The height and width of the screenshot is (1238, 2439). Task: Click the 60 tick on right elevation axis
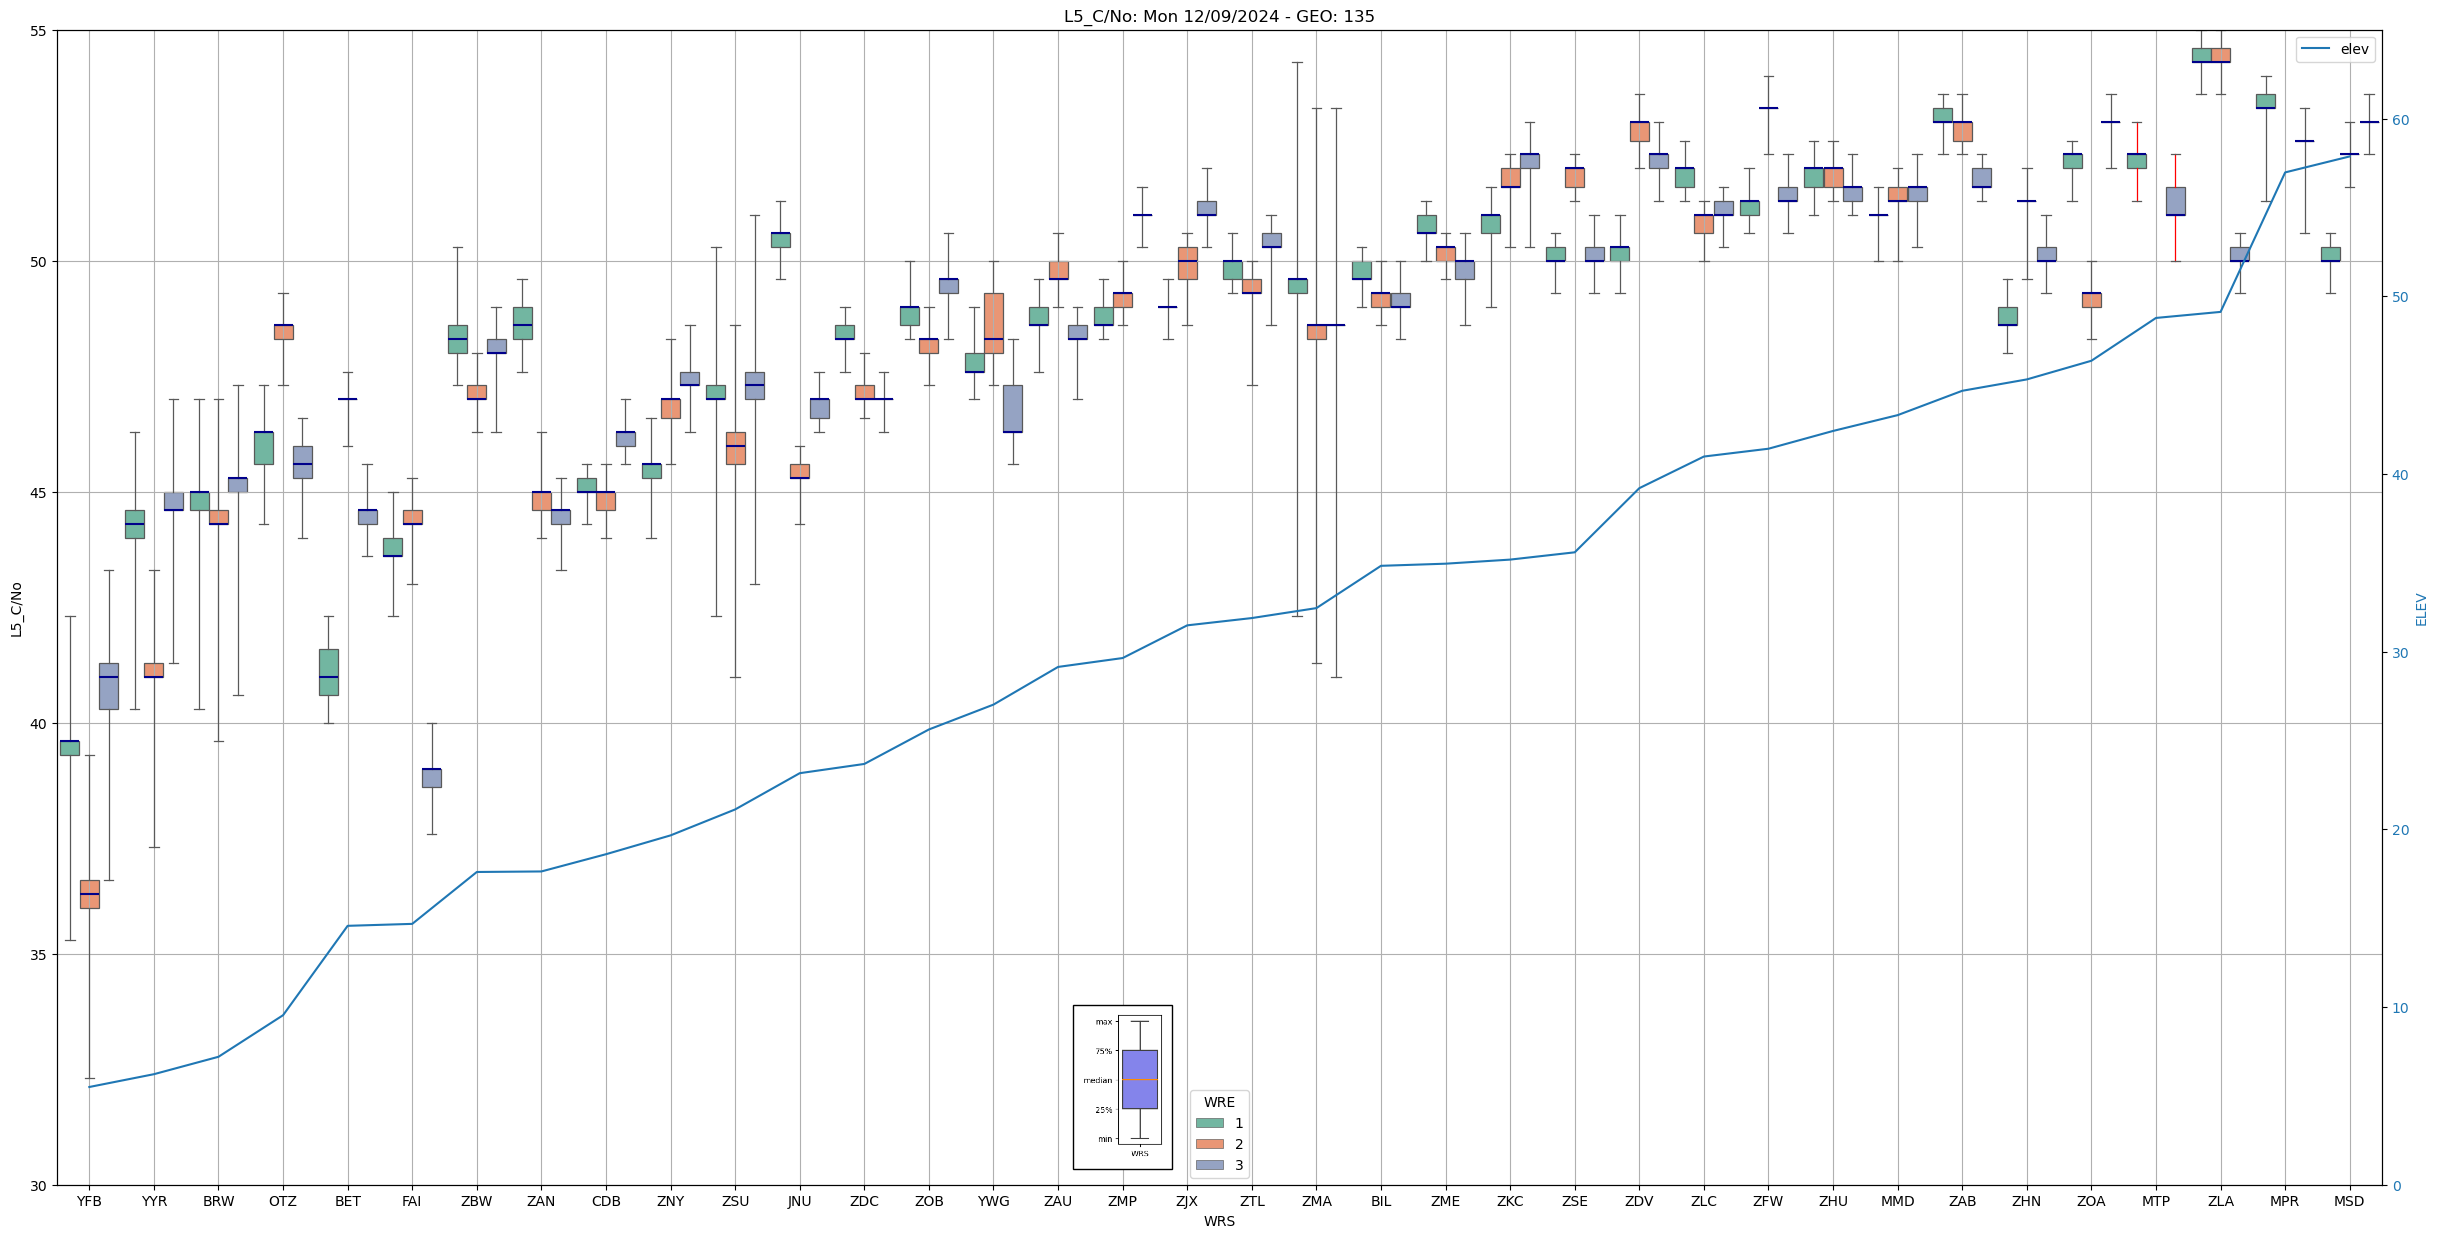pyautogui.click(x=2400, y=120)
